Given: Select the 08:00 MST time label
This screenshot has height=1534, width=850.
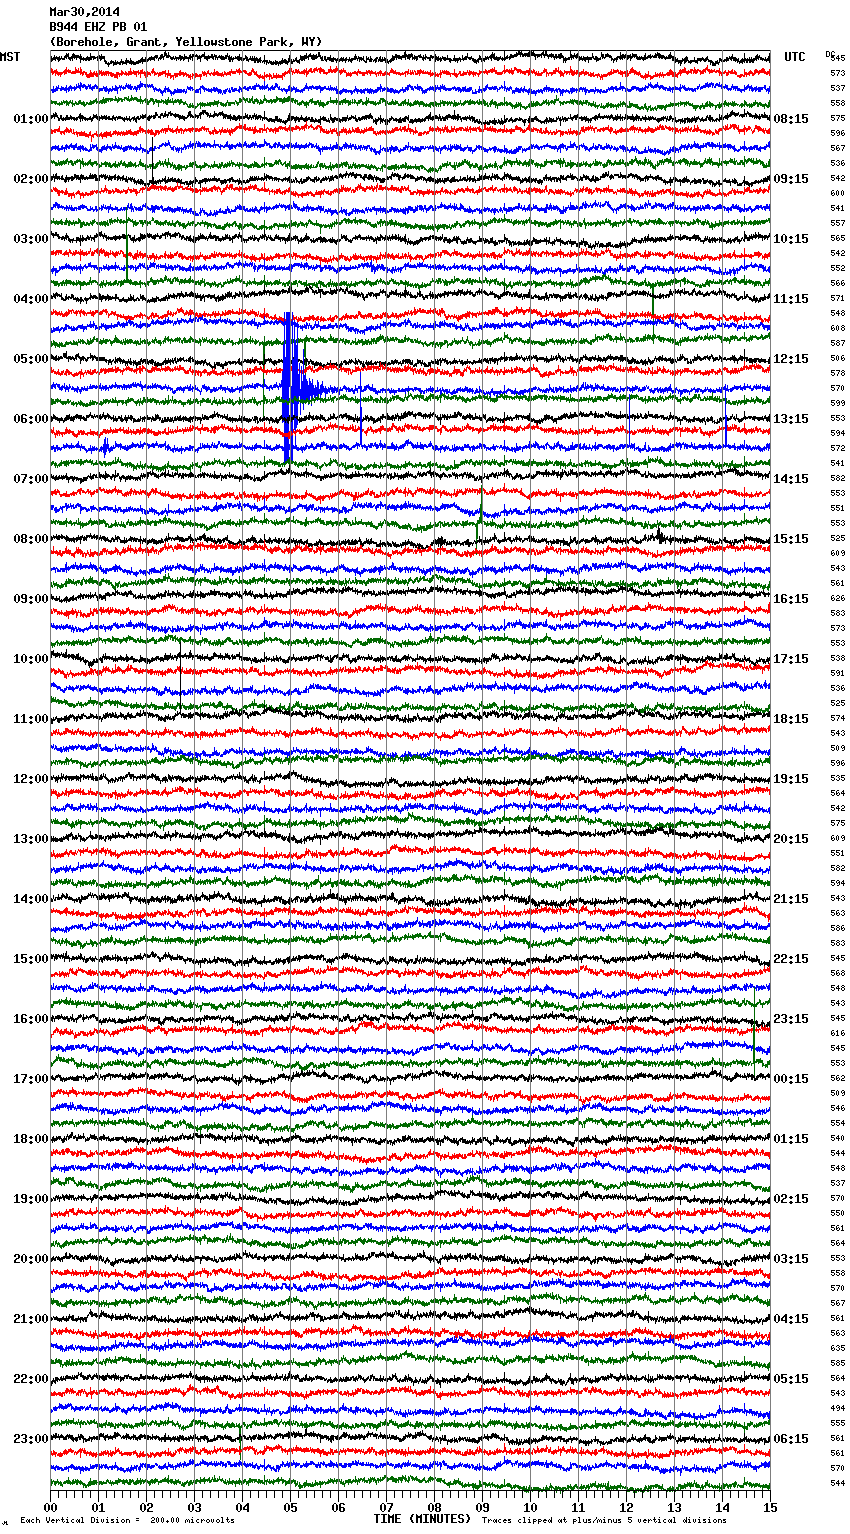Looking at the screenshot, I should 31,539.
